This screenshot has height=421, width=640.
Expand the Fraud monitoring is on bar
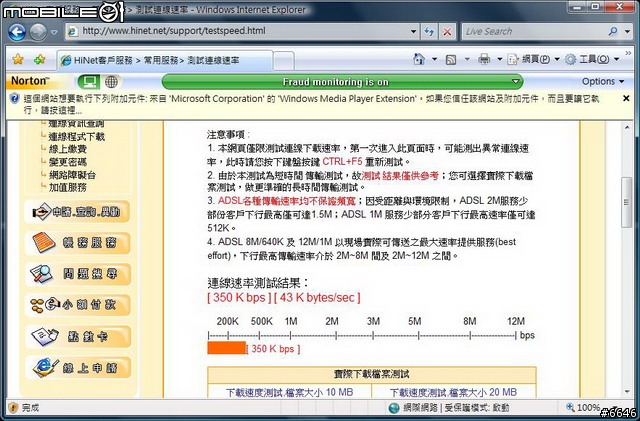342,82
